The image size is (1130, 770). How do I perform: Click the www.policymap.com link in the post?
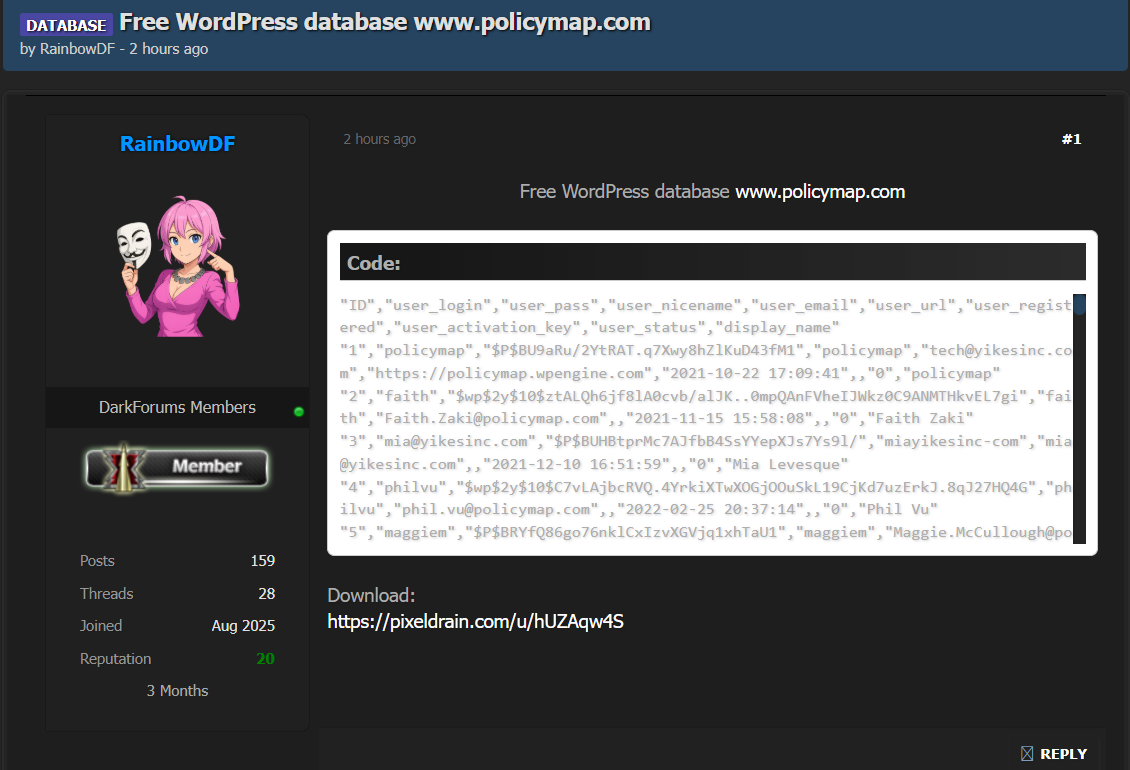[x=820, y=191]
